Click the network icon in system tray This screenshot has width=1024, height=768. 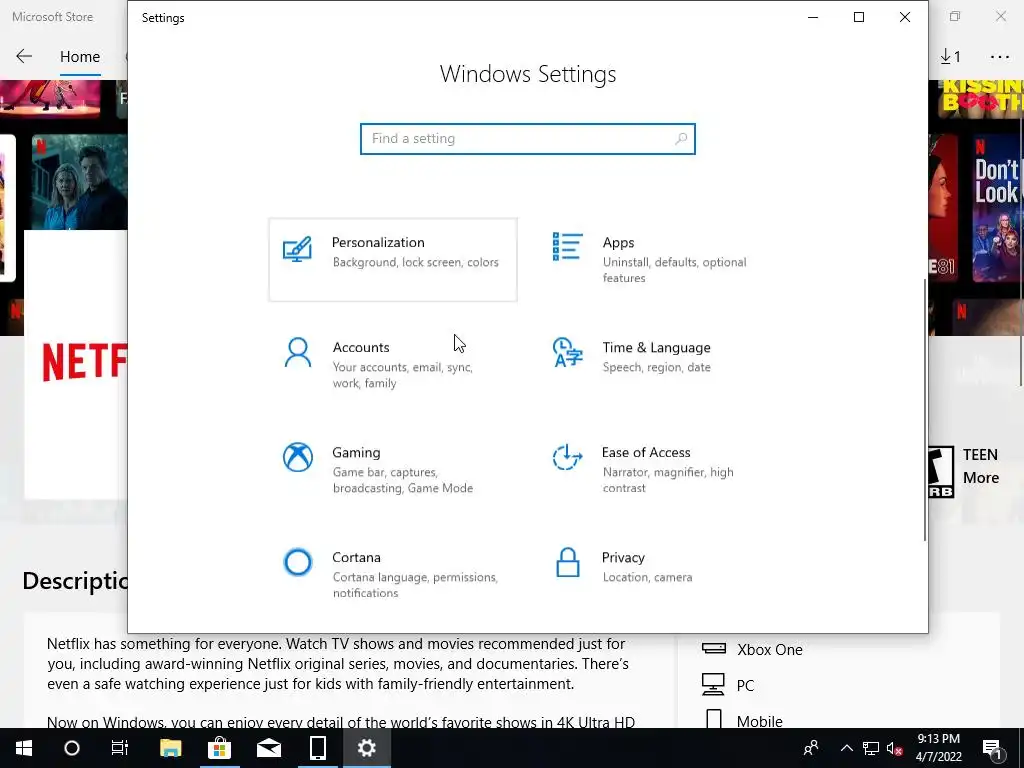pyautogui.click(x=871, y=748)
